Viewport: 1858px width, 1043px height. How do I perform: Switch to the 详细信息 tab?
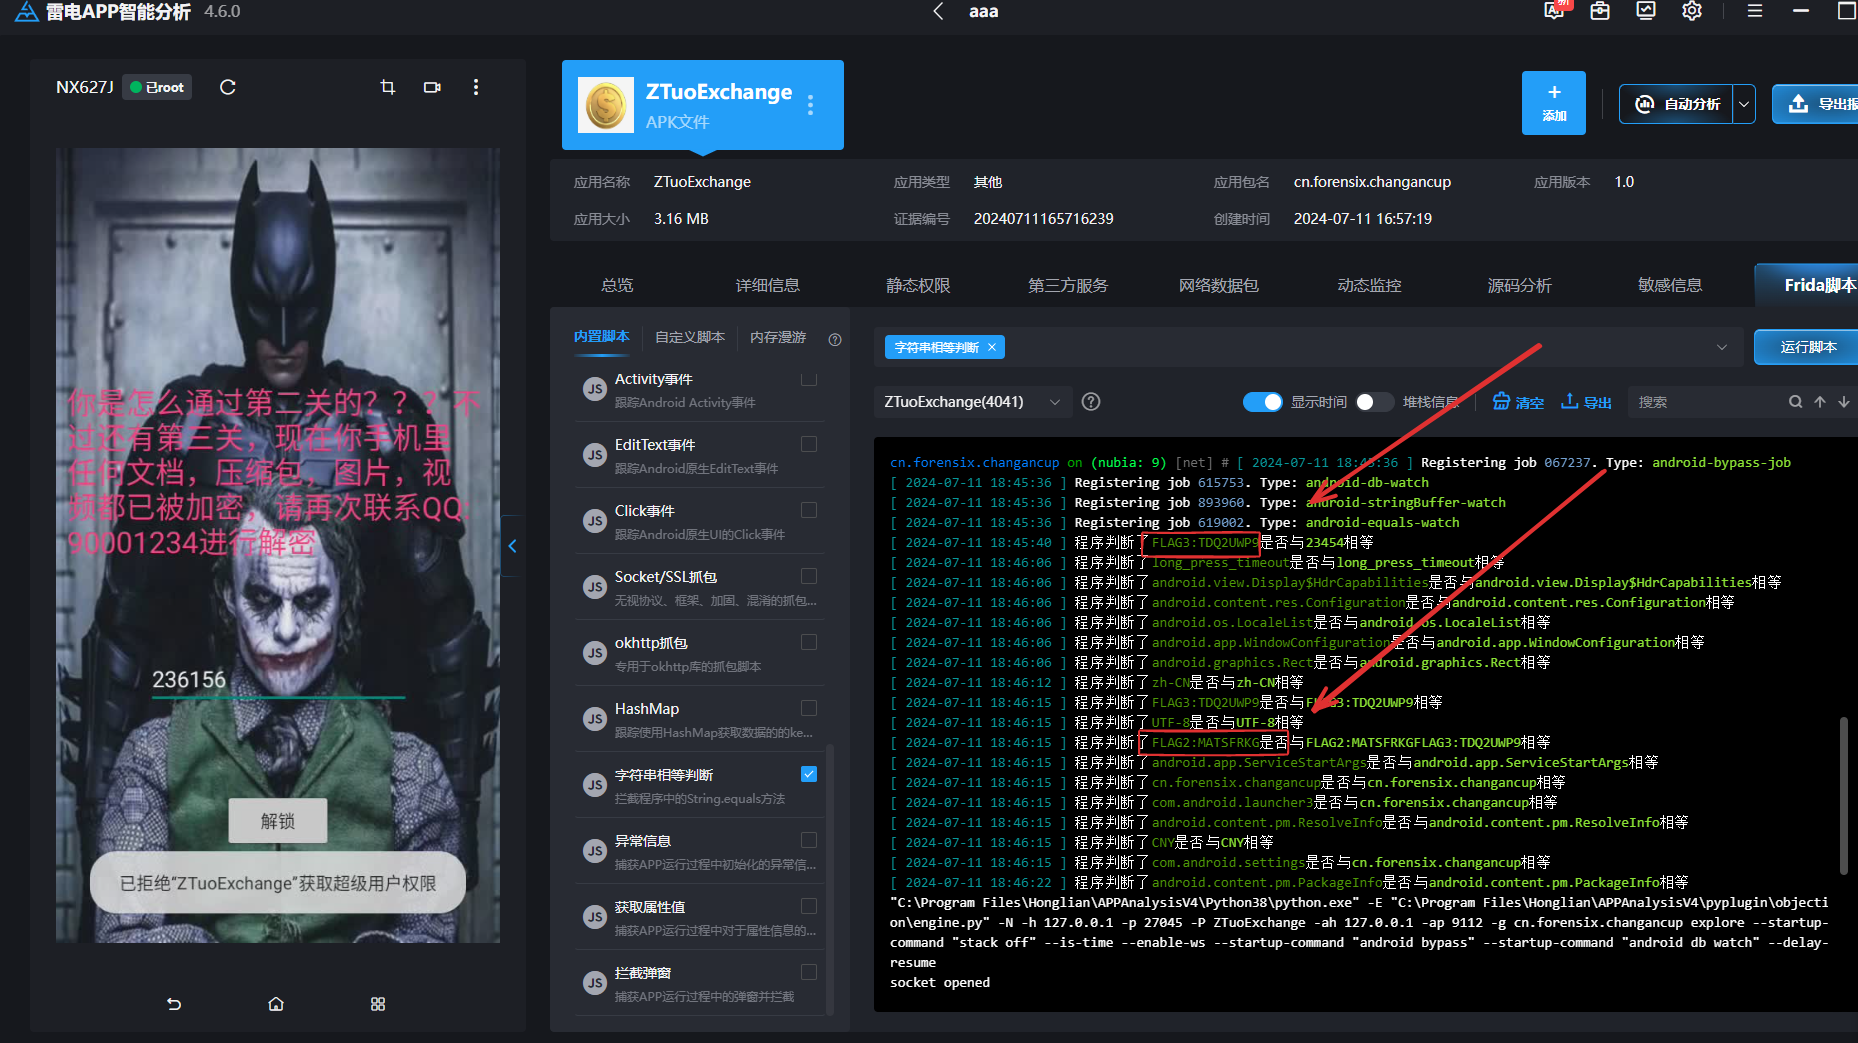(768, 285)
